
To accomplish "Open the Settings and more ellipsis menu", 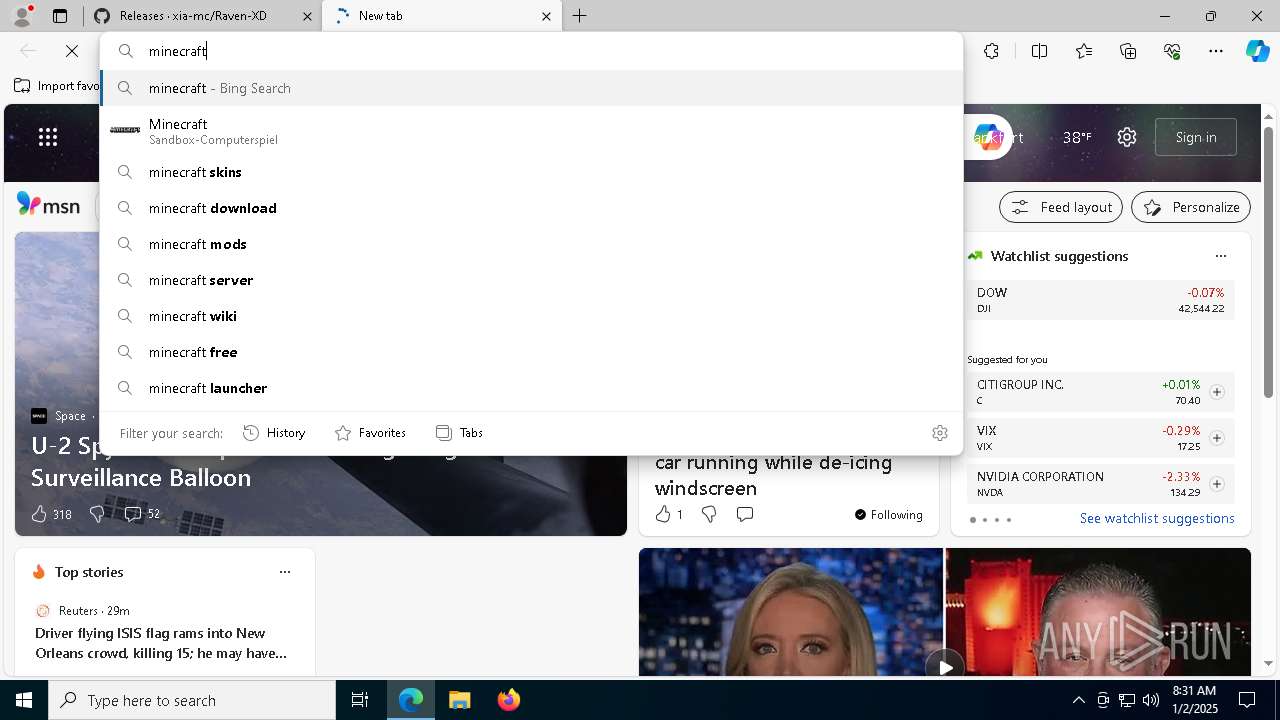I will tap(1216, 51).
